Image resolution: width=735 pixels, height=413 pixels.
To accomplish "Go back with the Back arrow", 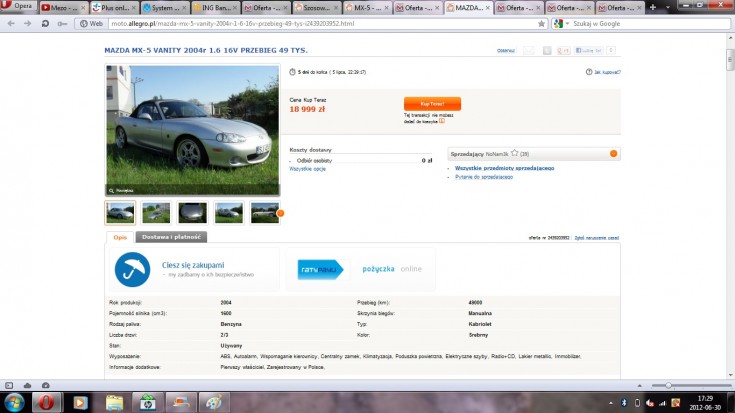I will [x=11, y=23].
